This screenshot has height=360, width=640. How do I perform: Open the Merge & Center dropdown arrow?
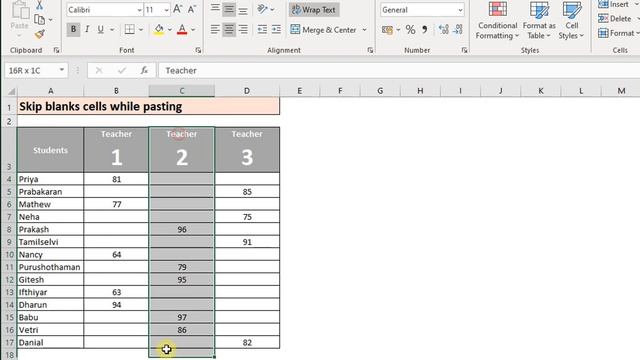coord(364,30)
